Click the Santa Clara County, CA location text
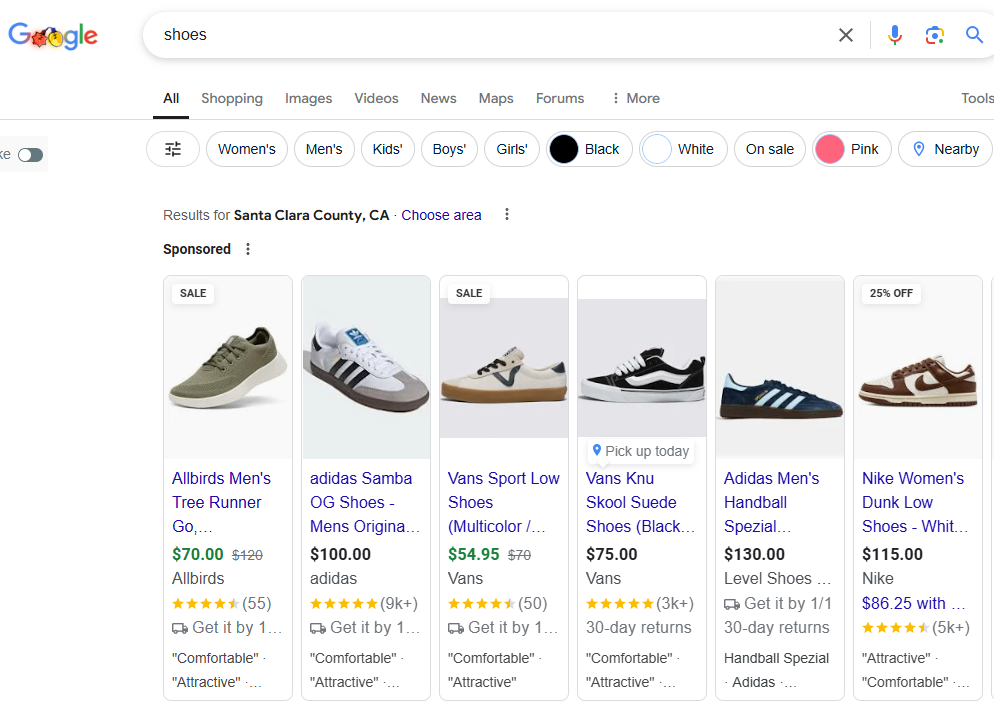The image size is (994, 717). 311,215
